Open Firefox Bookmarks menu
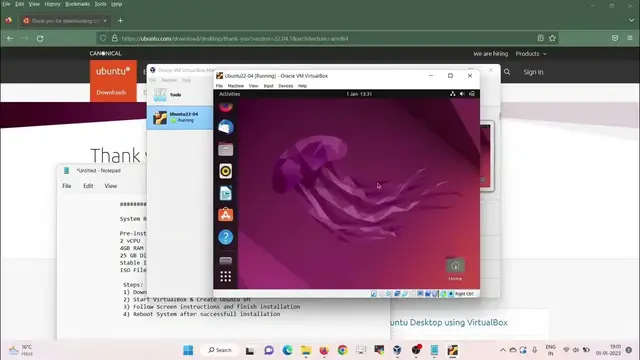 pos(77,4)
